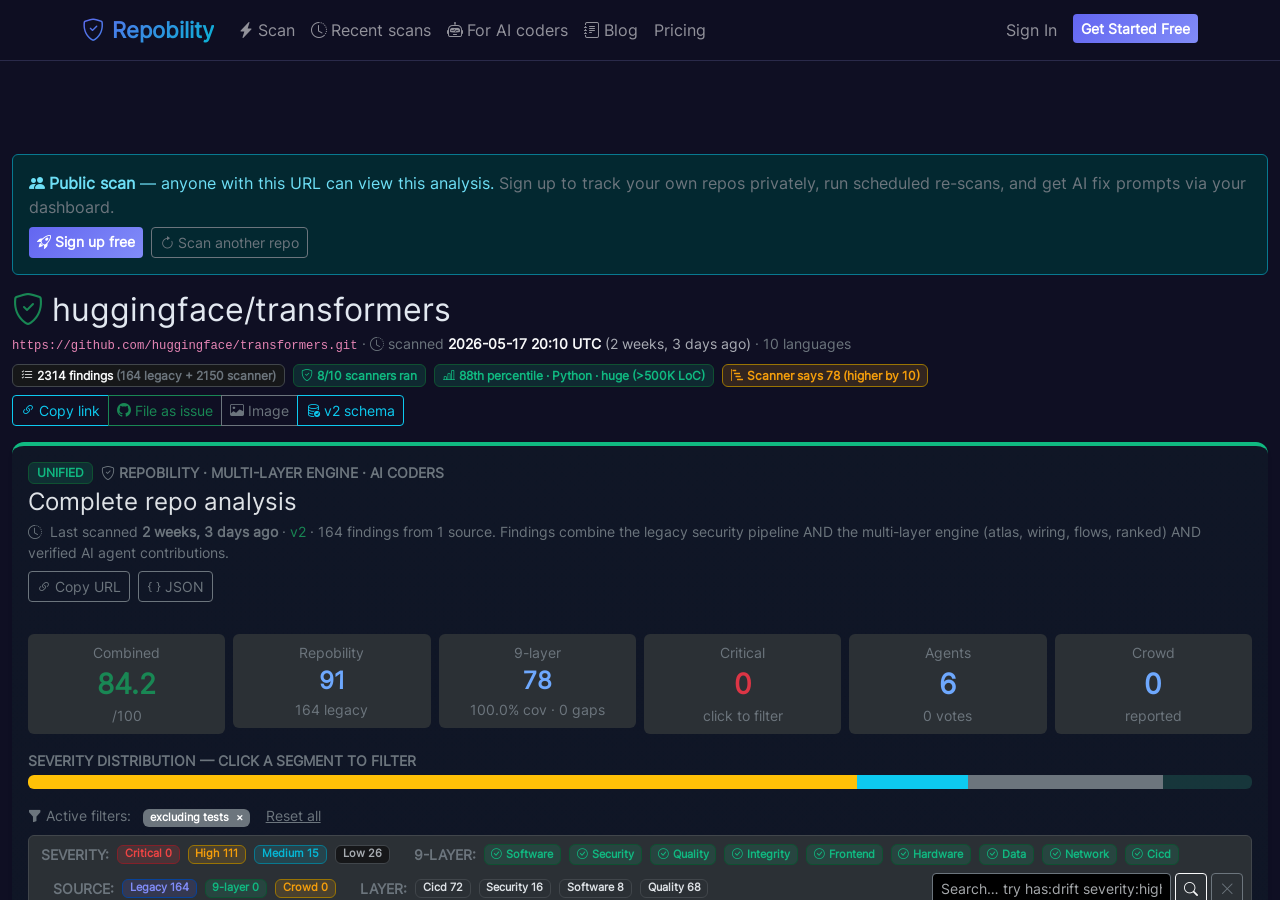The image size is (1280, 900).
Task: Filter by Quality 68 layer
Action: tap(674, 888)
